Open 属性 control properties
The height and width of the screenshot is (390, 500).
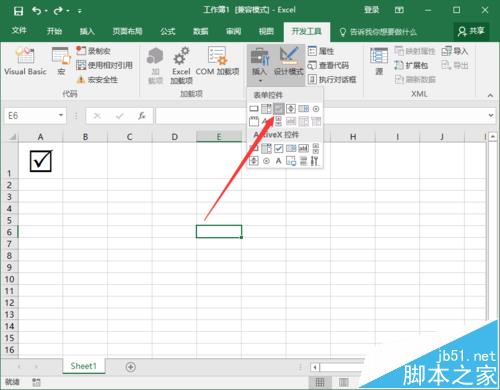[x=321, y=51]
